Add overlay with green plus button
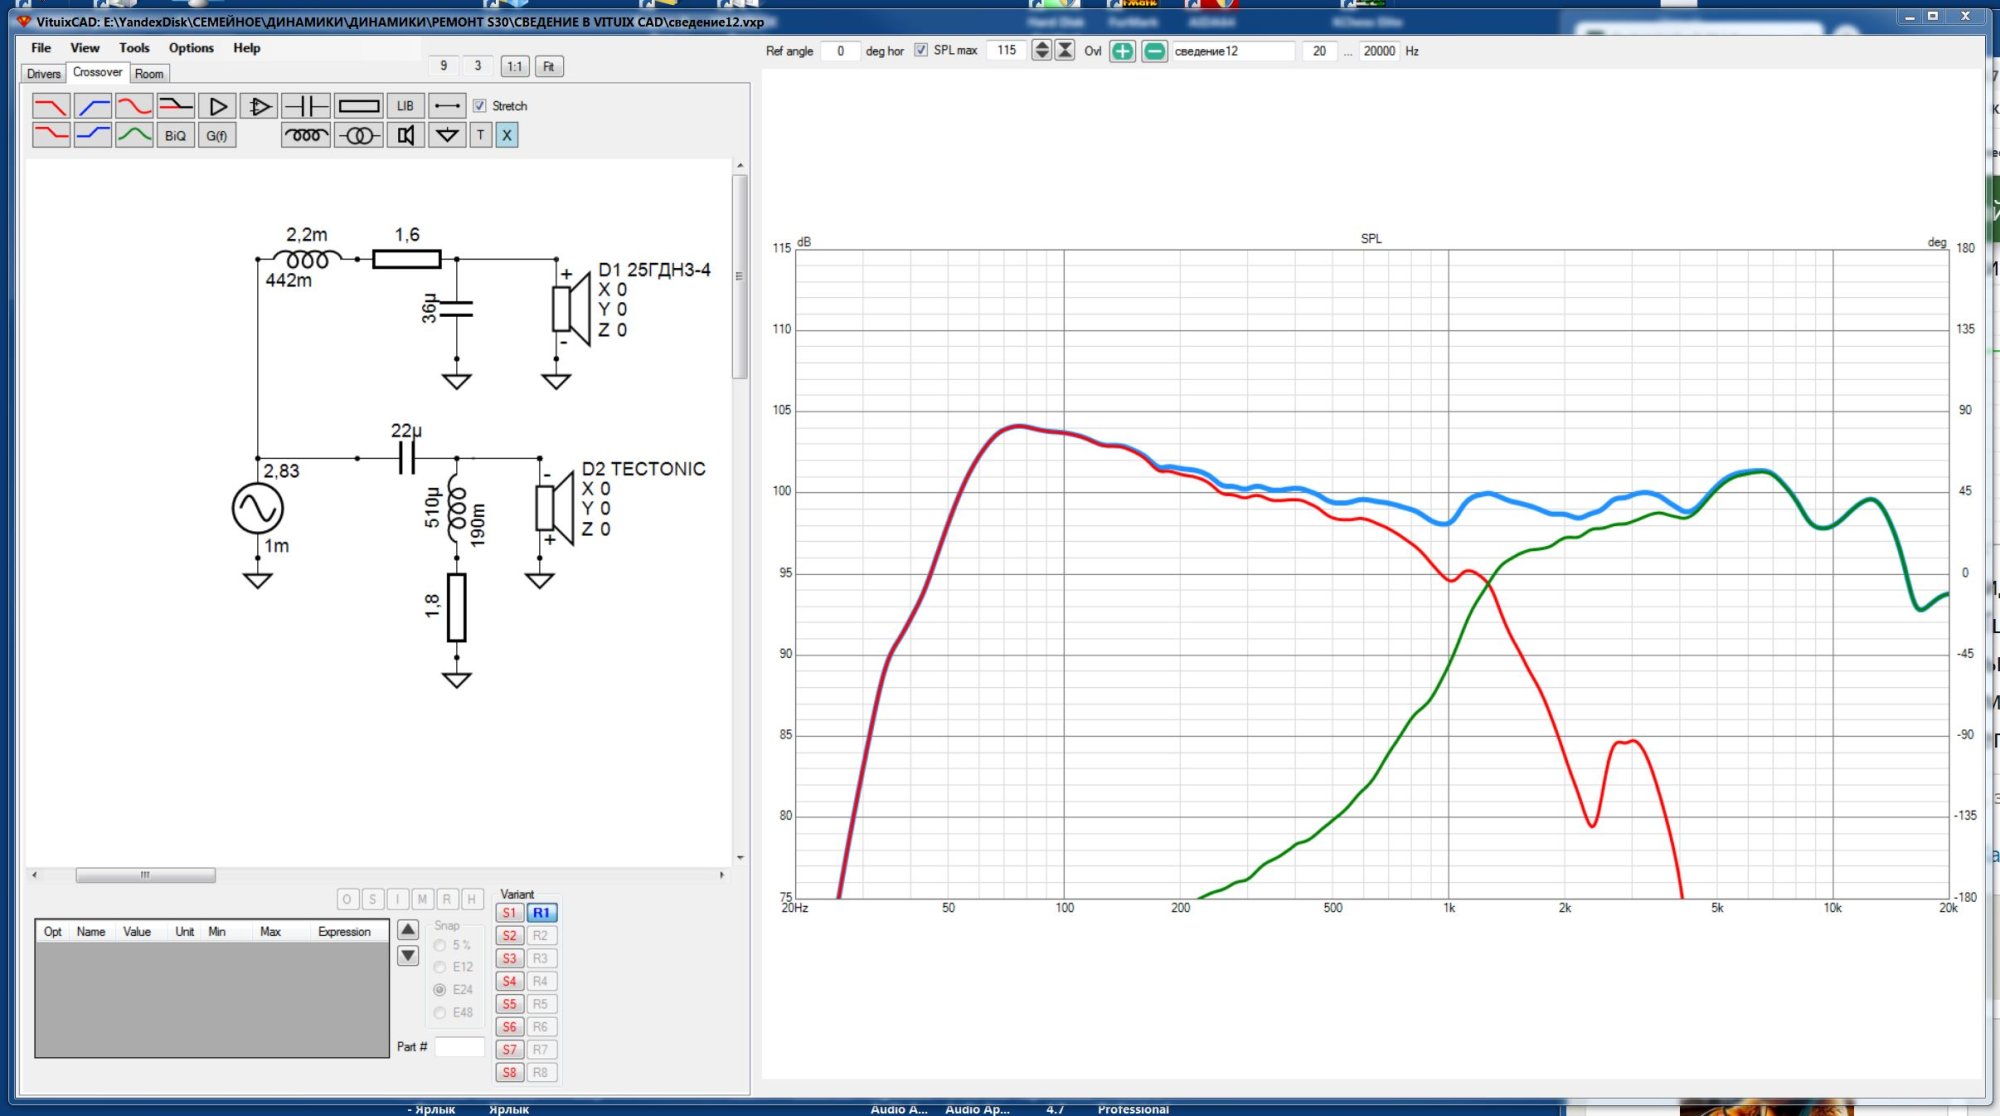 pyautogui.click(x=1122, y=51)
